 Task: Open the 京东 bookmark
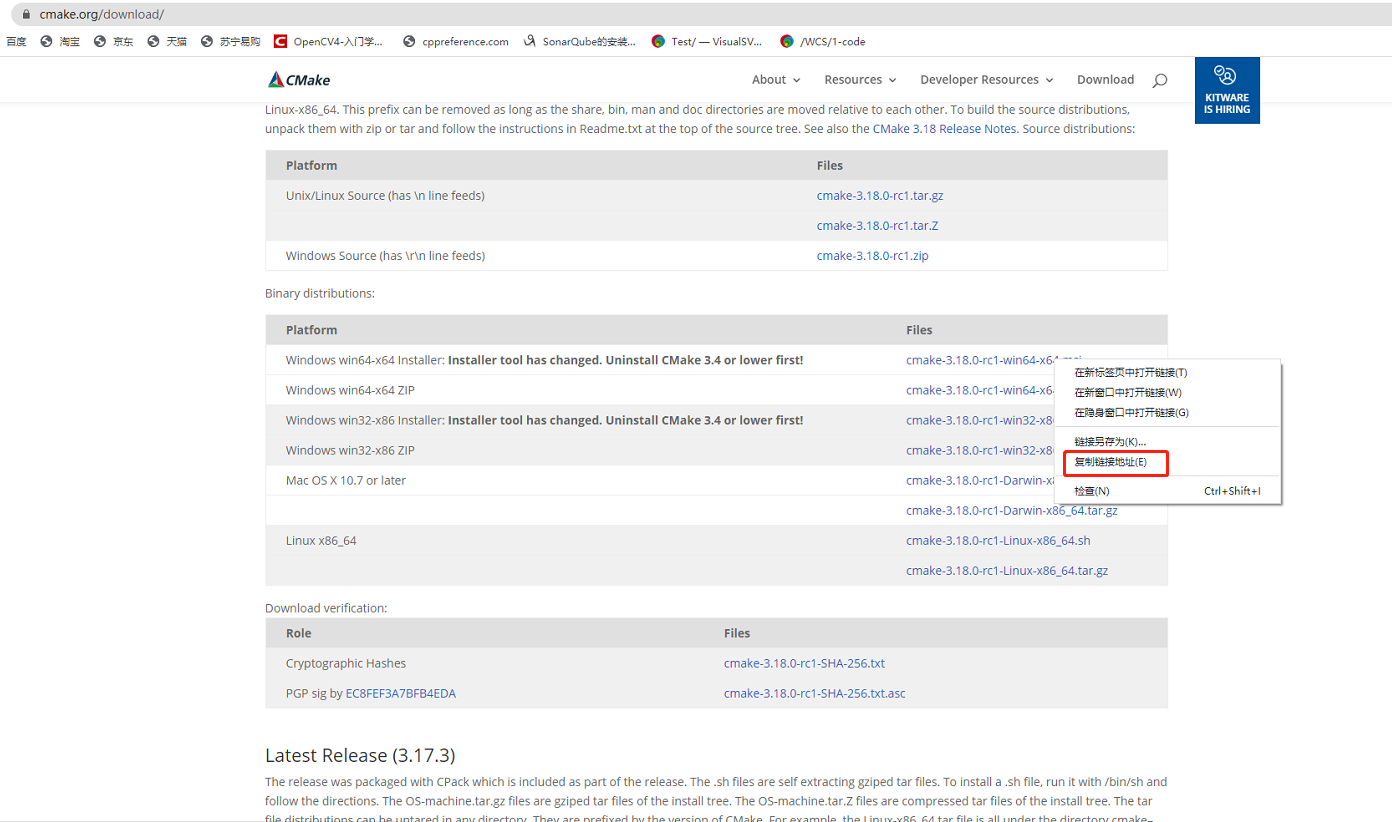[113, 41]
